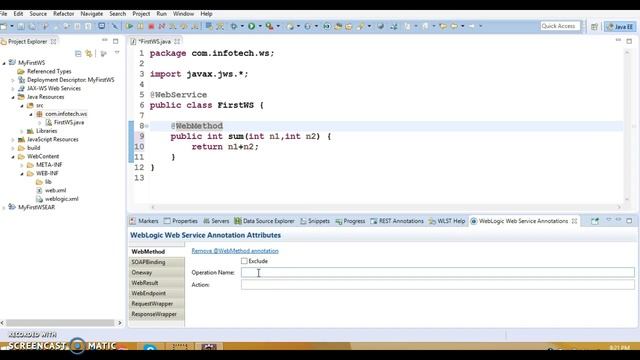Click the Forward navigation arrow icon

tap(472, 26)
